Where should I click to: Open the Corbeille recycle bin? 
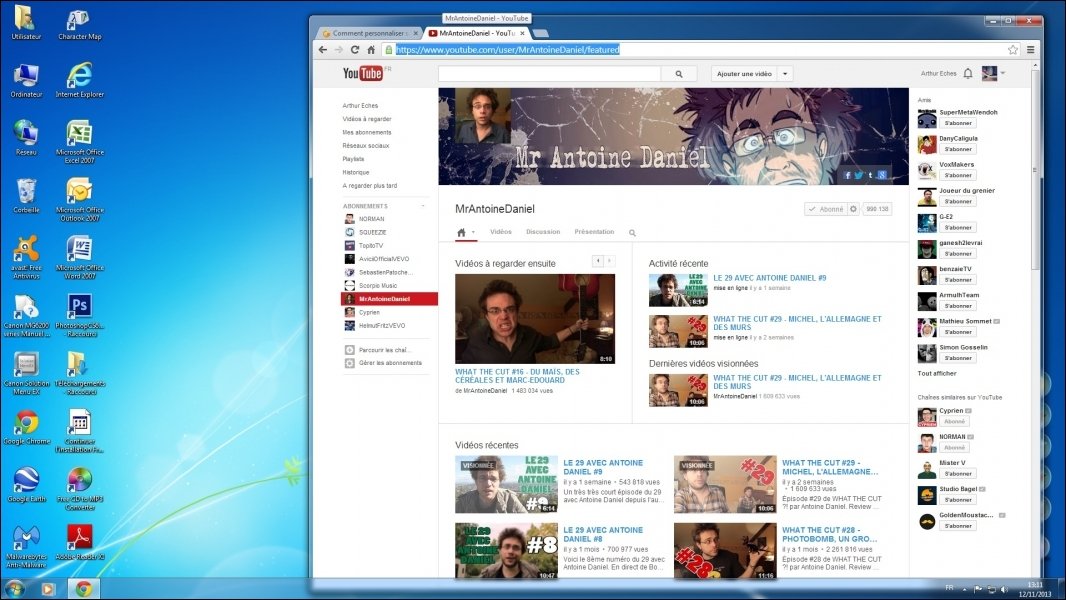tap(26, 195)
